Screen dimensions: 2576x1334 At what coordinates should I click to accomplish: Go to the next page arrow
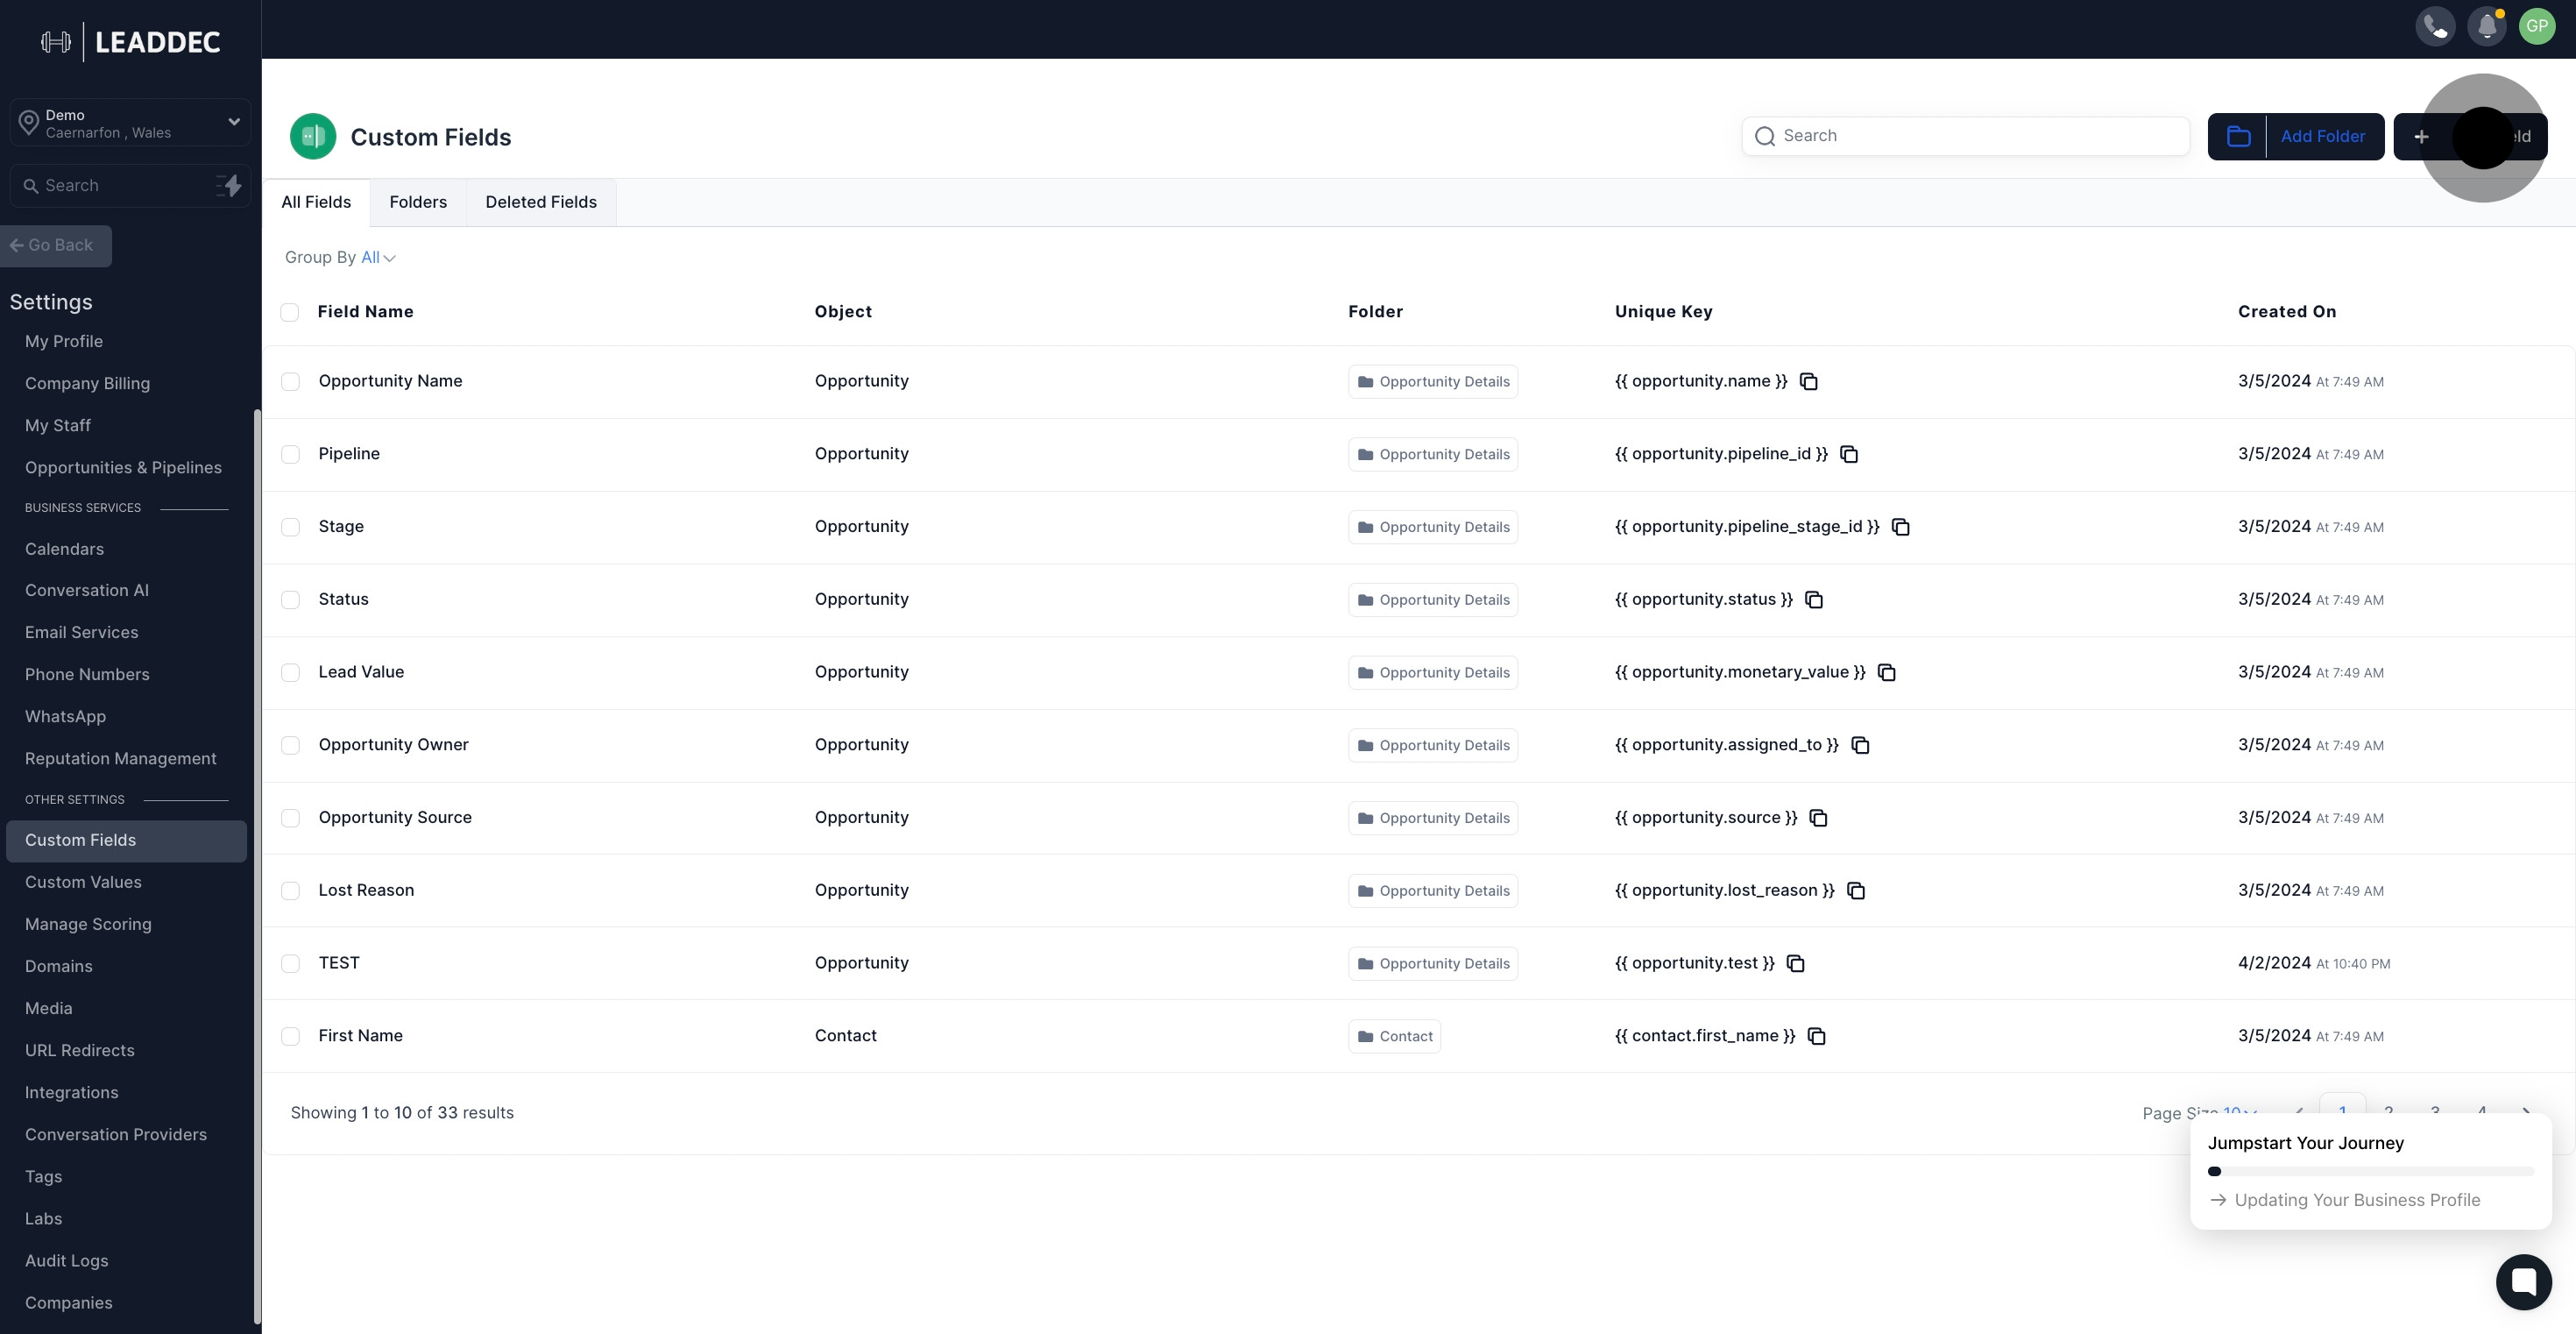pyautogui.click(x=2526, y=1111)
